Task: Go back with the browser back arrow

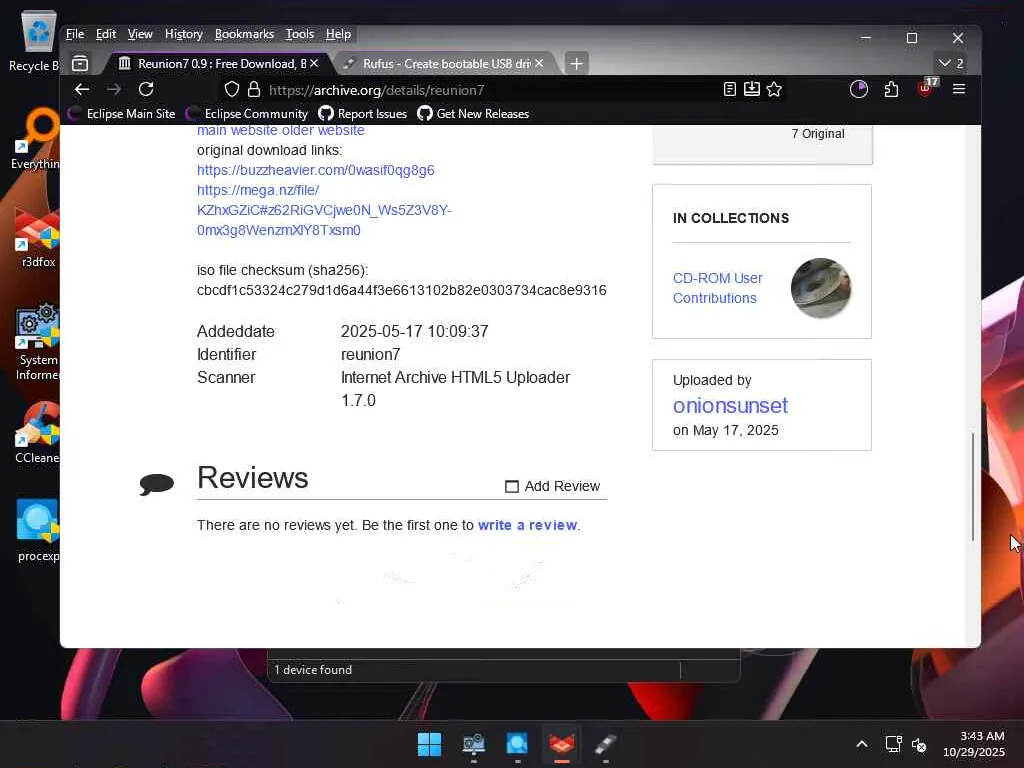Action: [82, 89]
